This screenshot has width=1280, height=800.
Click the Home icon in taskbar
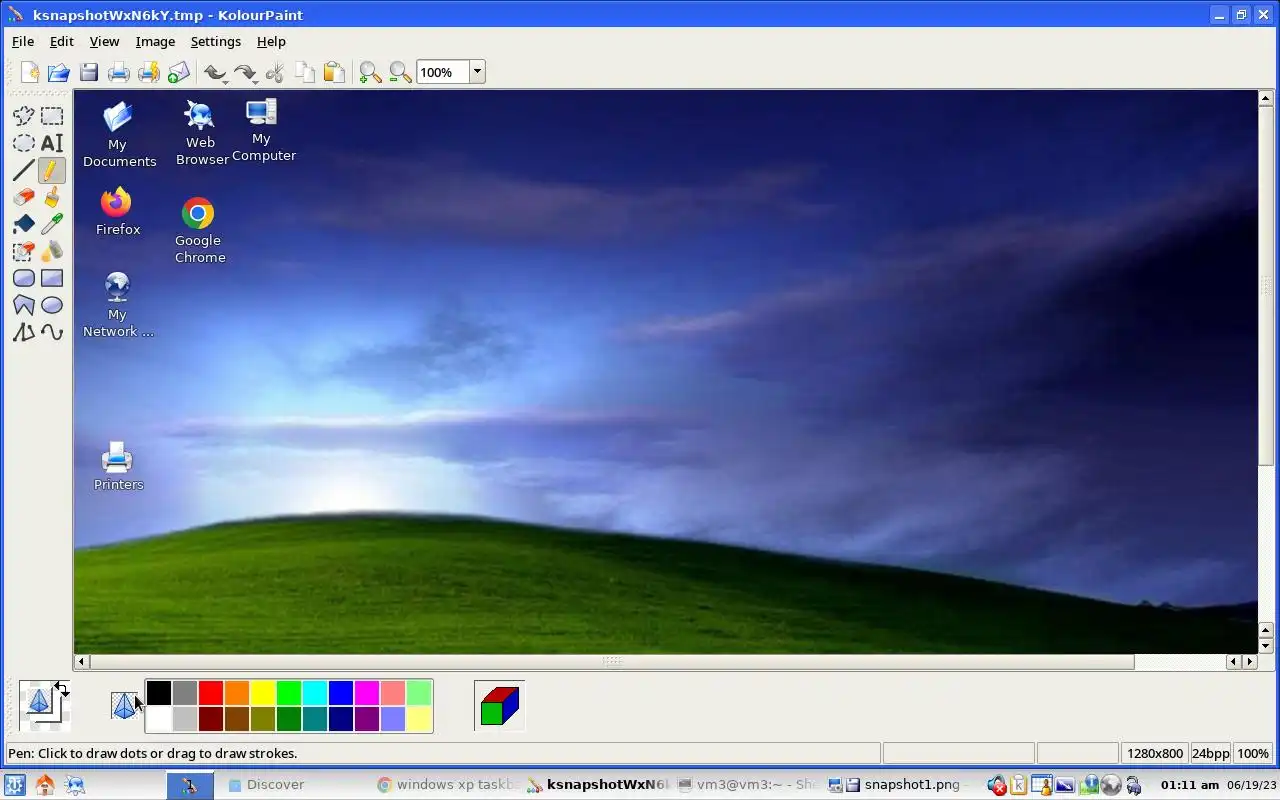click(x=45, y=785)
